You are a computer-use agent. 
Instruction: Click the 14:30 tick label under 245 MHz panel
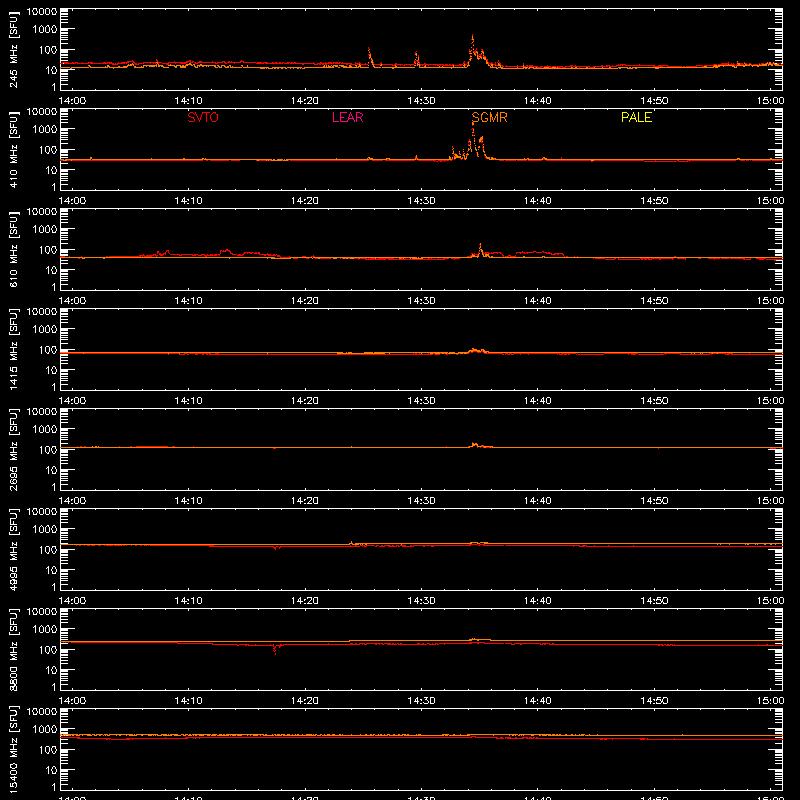[x=421, y=101]
